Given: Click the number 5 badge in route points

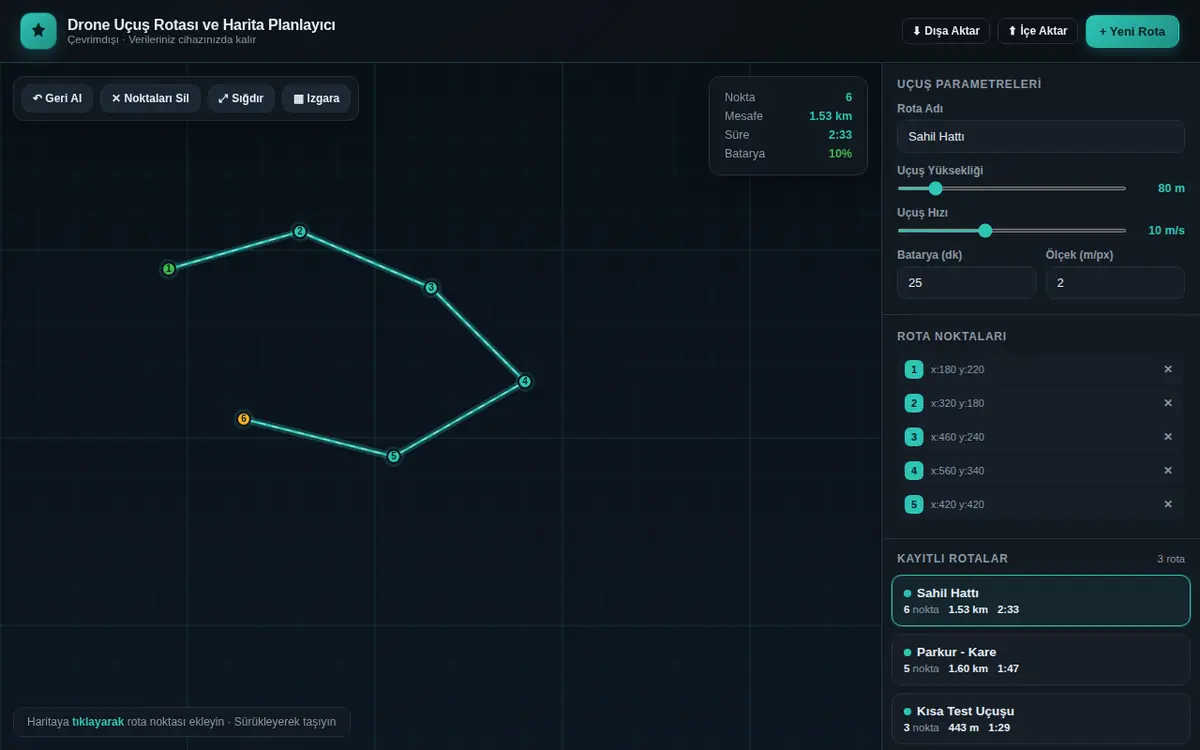Looking at the screenshot, I should click(913, 504).
